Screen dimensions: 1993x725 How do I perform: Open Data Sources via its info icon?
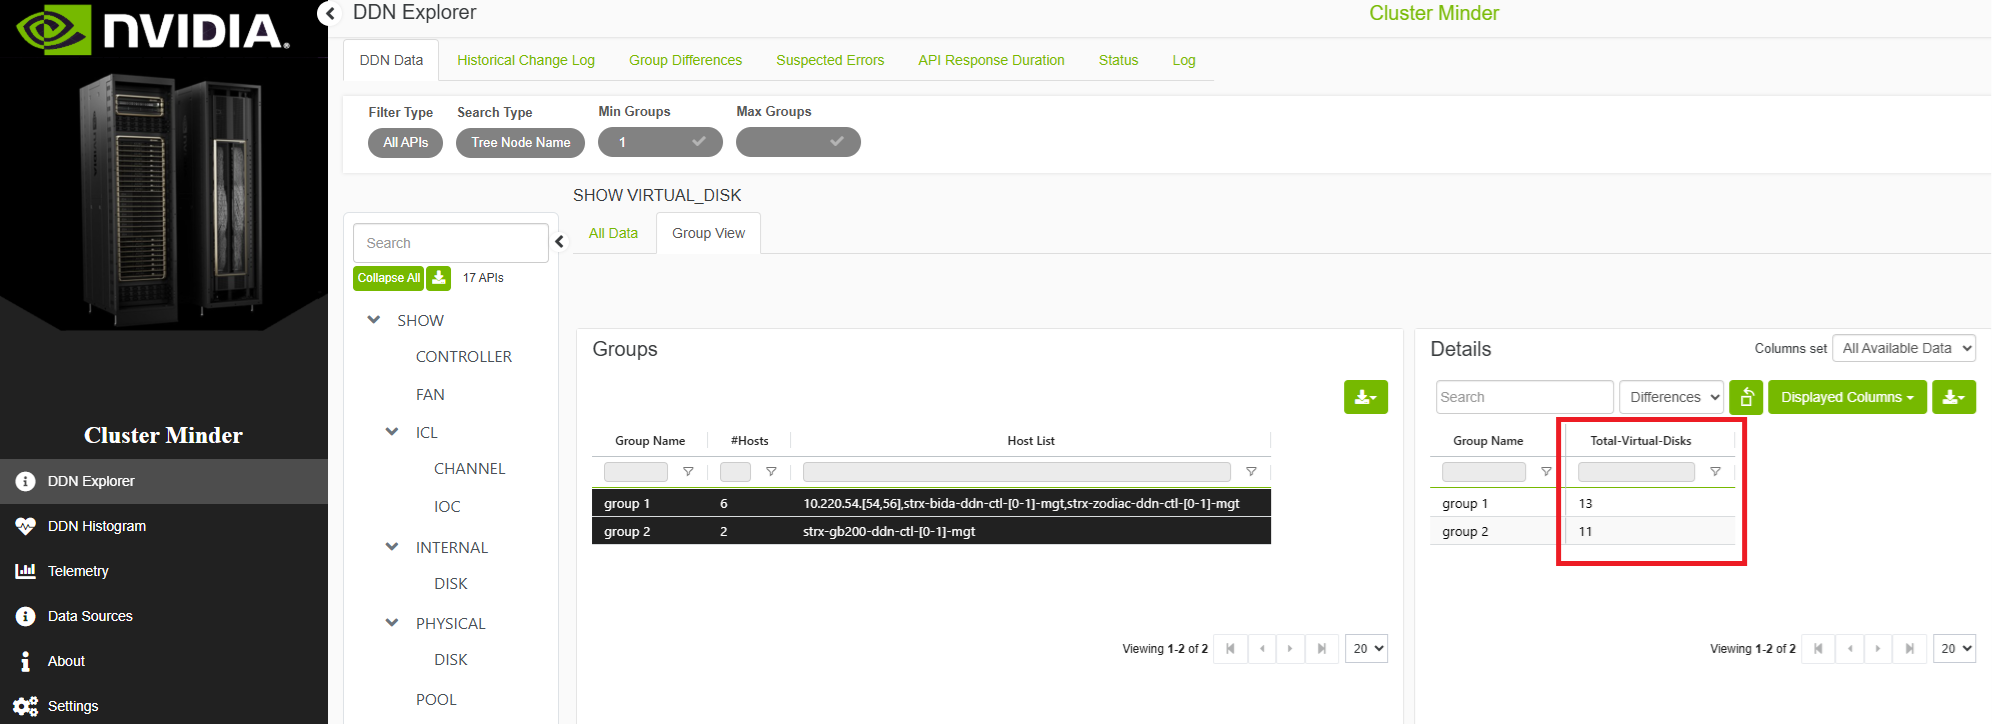pyautogui.click(x=26, y=616)
